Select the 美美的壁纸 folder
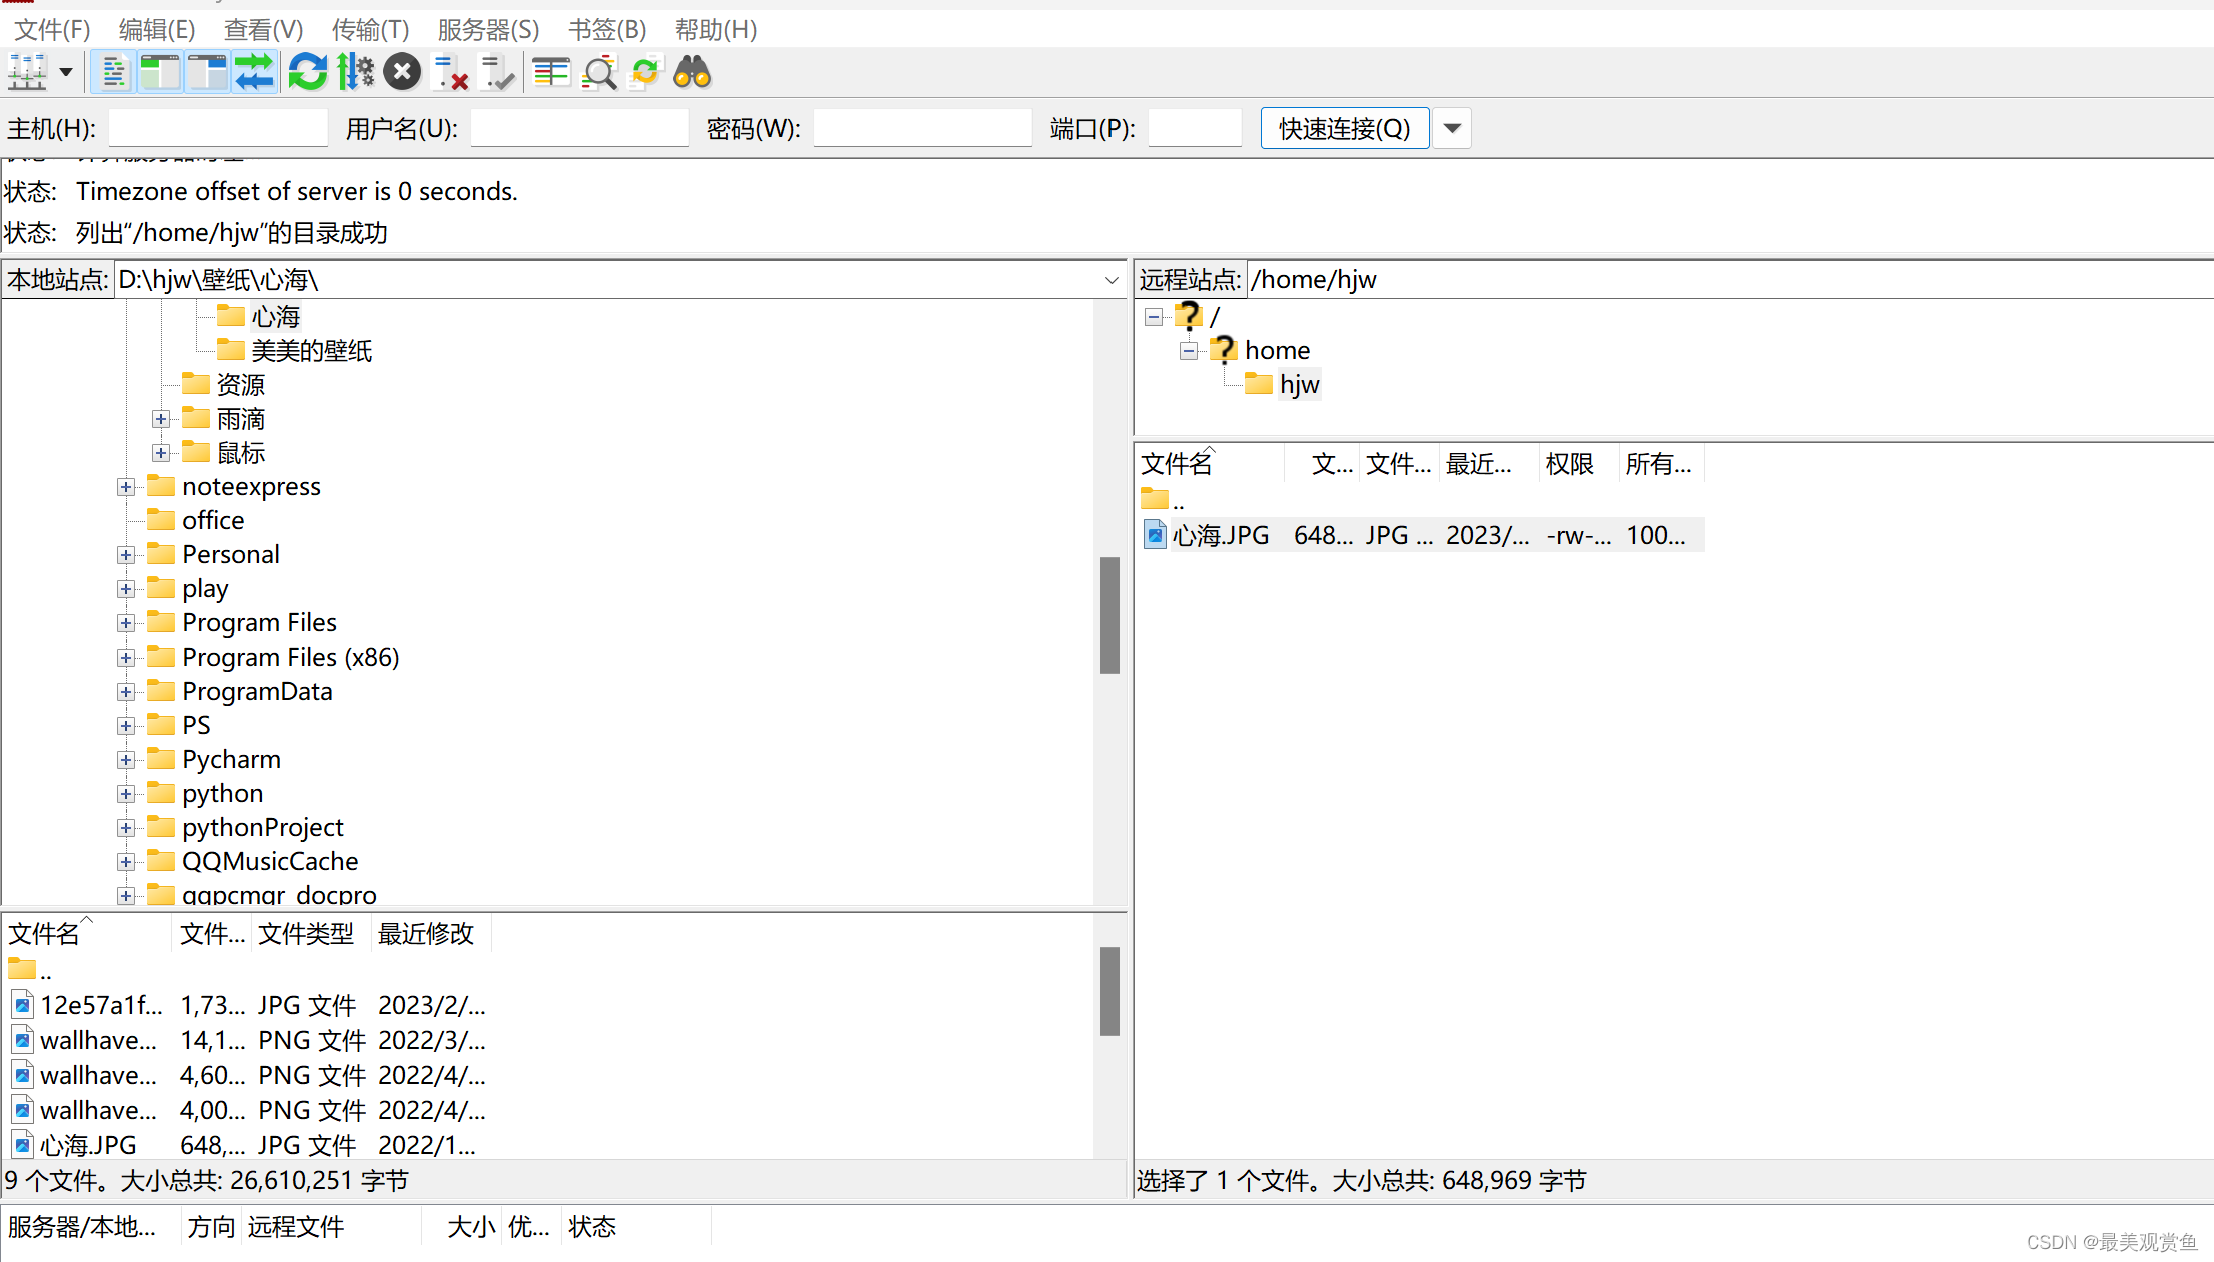Screen dimensions: 2214x1262 click(311, 351)
